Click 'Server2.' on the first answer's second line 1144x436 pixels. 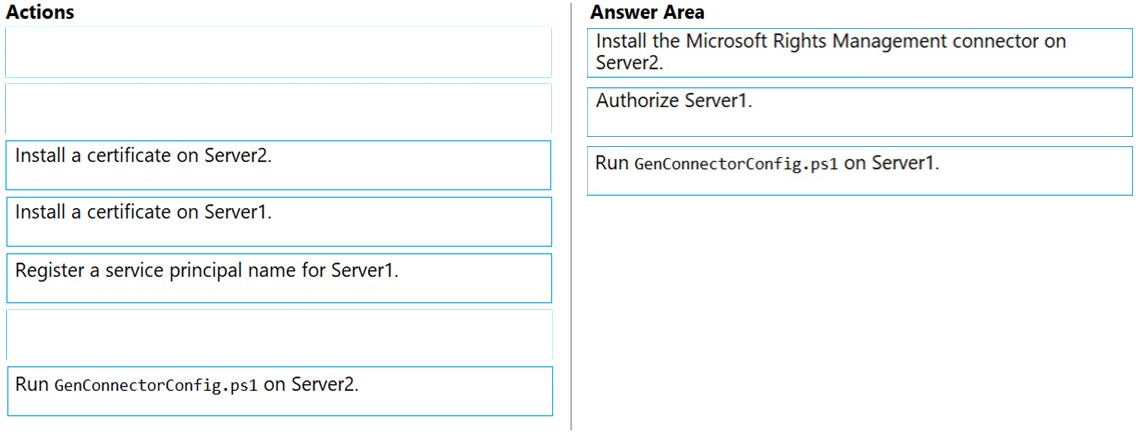[628, 62]
